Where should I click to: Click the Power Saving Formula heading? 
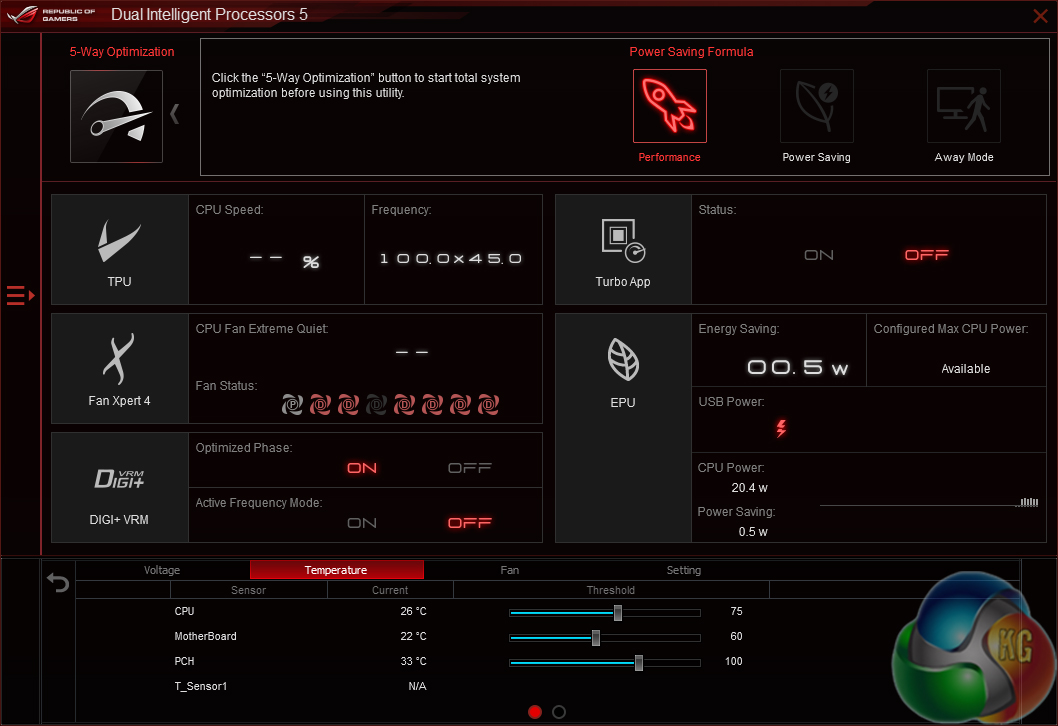pos(691,52)
